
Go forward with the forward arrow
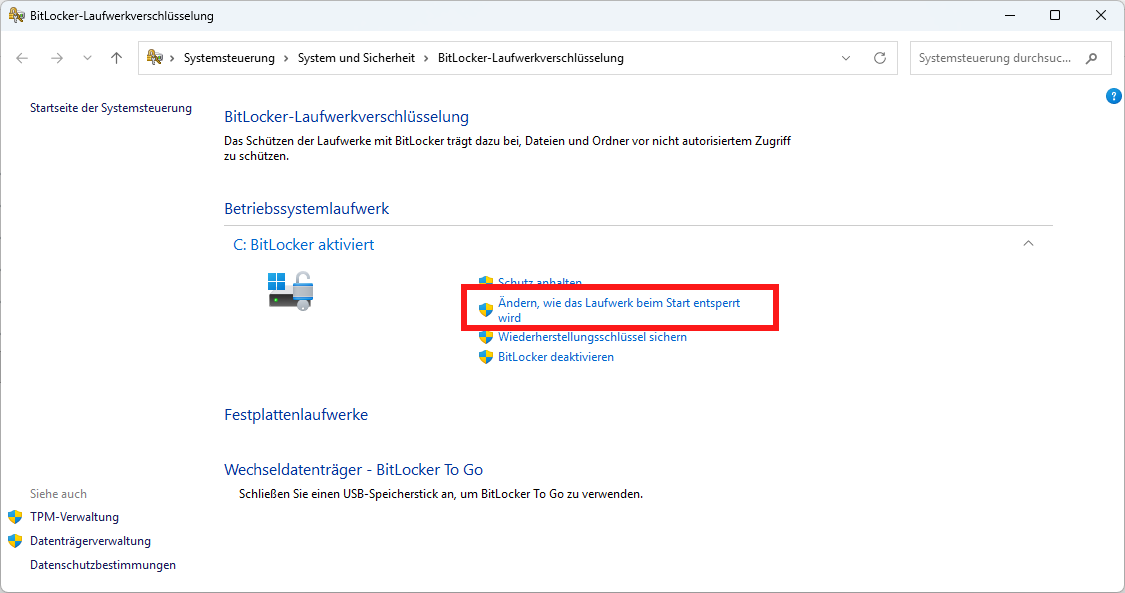(x=57, y=58)
